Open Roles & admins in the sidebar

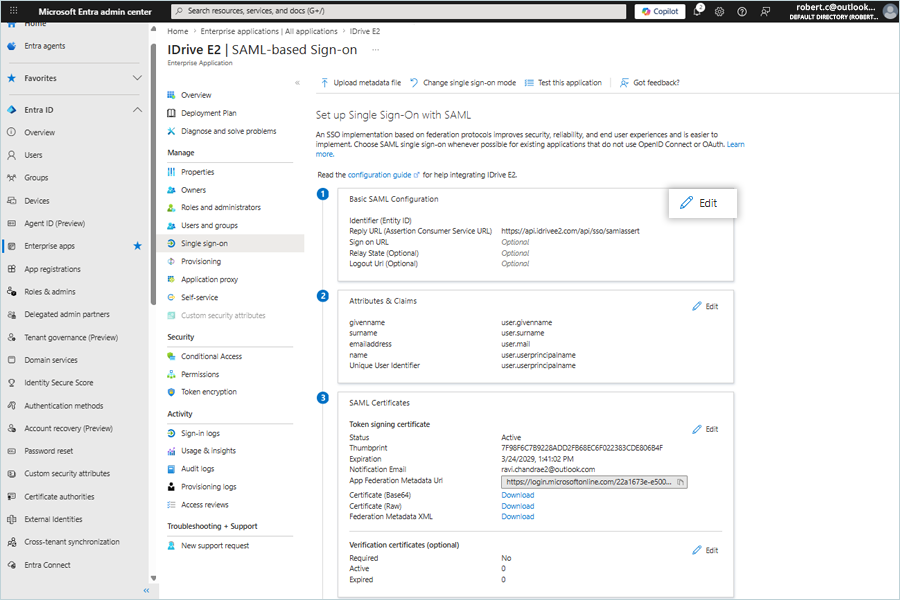pyautogui.click(x=50, y=292)
